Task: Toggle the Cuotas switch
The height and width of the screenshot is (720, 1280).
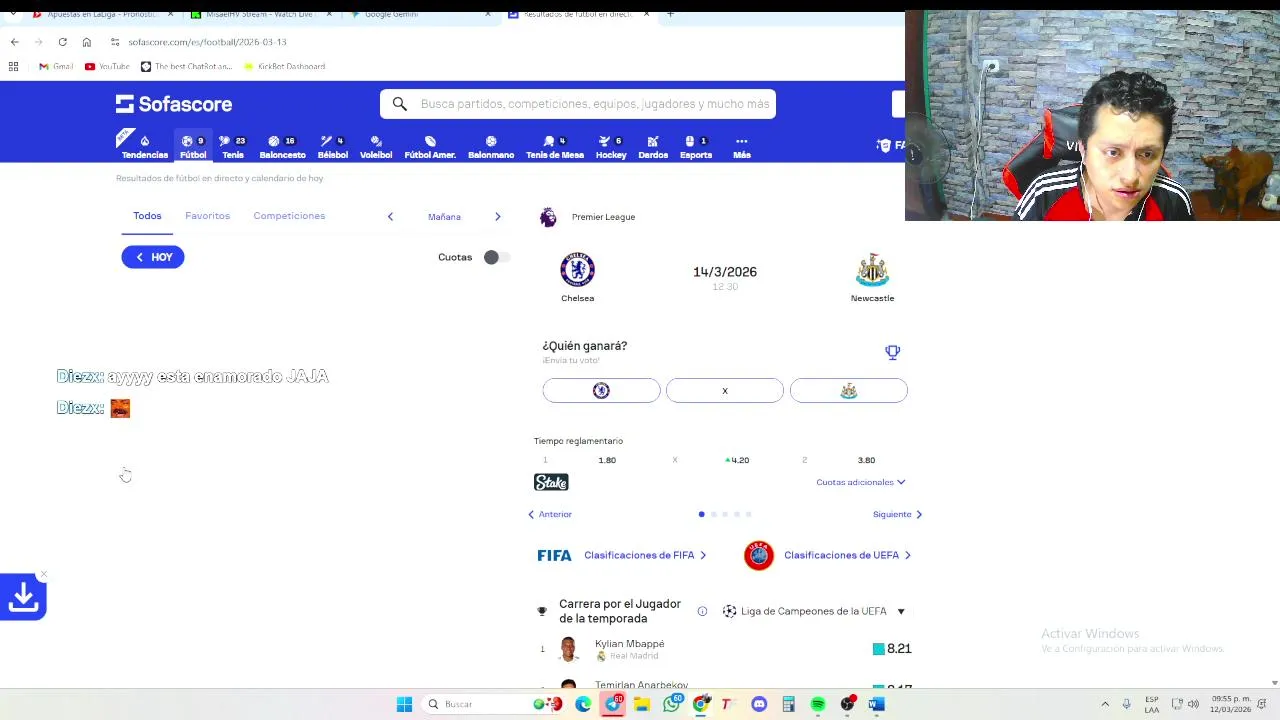Action: (x=495, y=257)
